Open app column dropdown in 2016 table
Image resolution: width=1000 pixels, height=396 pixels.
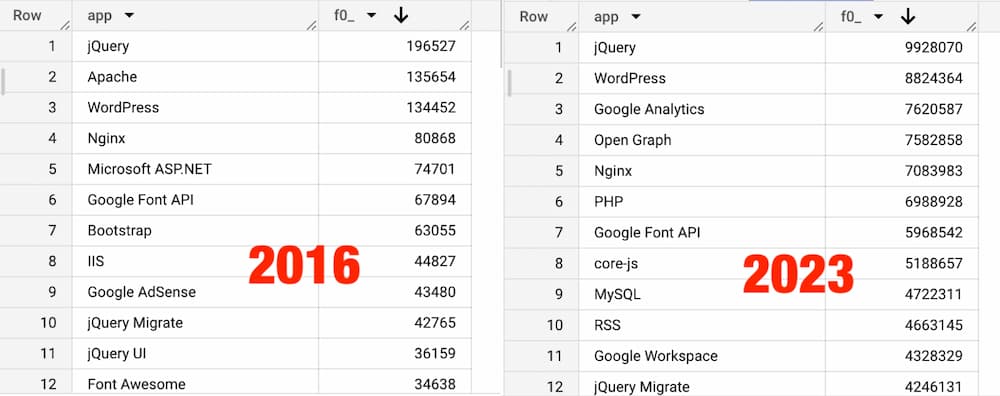[x=129, y=16]
